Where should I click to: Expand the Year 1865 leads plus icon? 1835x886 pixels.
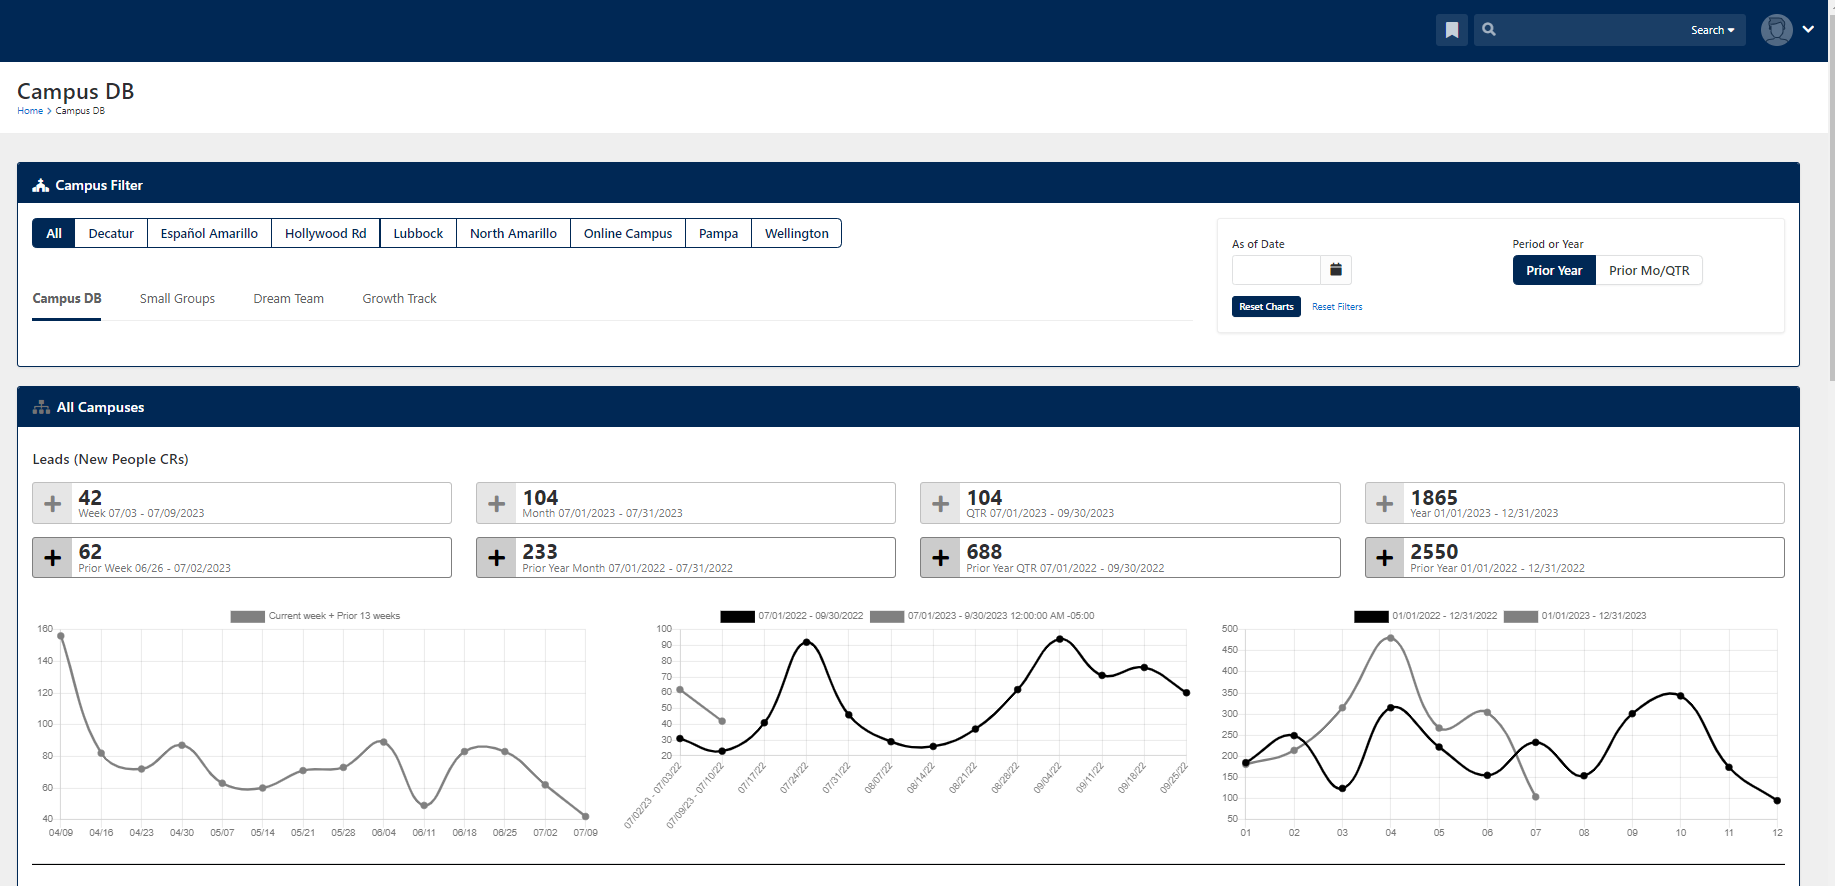pyautogui.click(x=1385, y=504)
